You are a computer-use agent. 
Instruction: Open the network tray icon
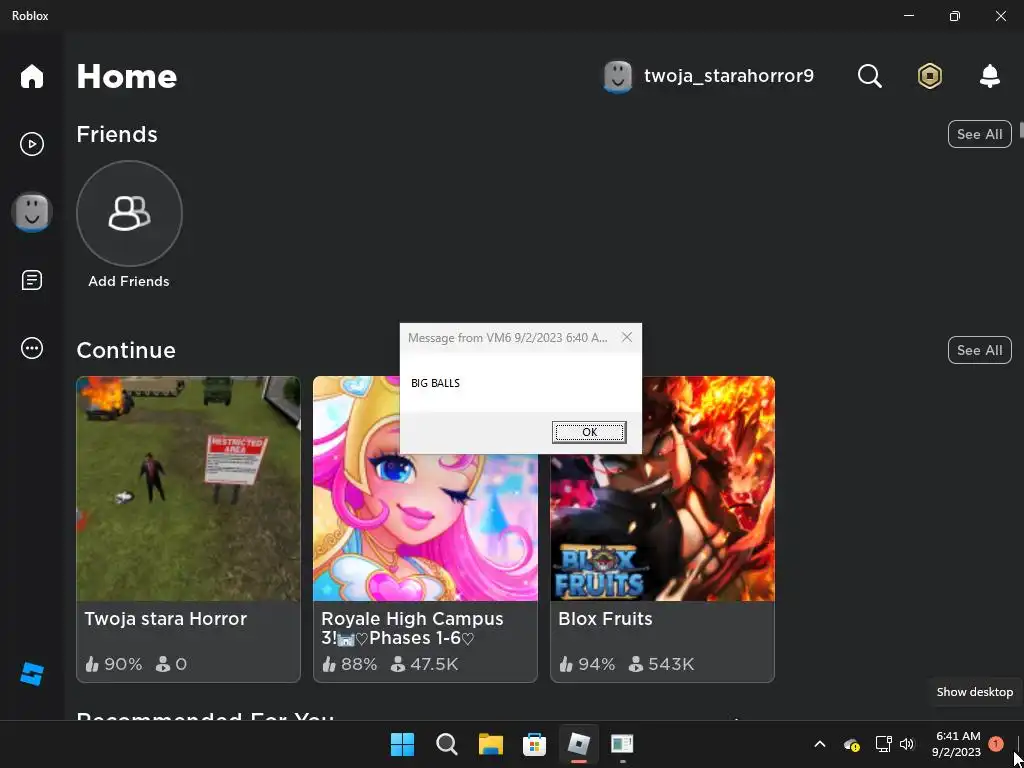pos(883,744)
